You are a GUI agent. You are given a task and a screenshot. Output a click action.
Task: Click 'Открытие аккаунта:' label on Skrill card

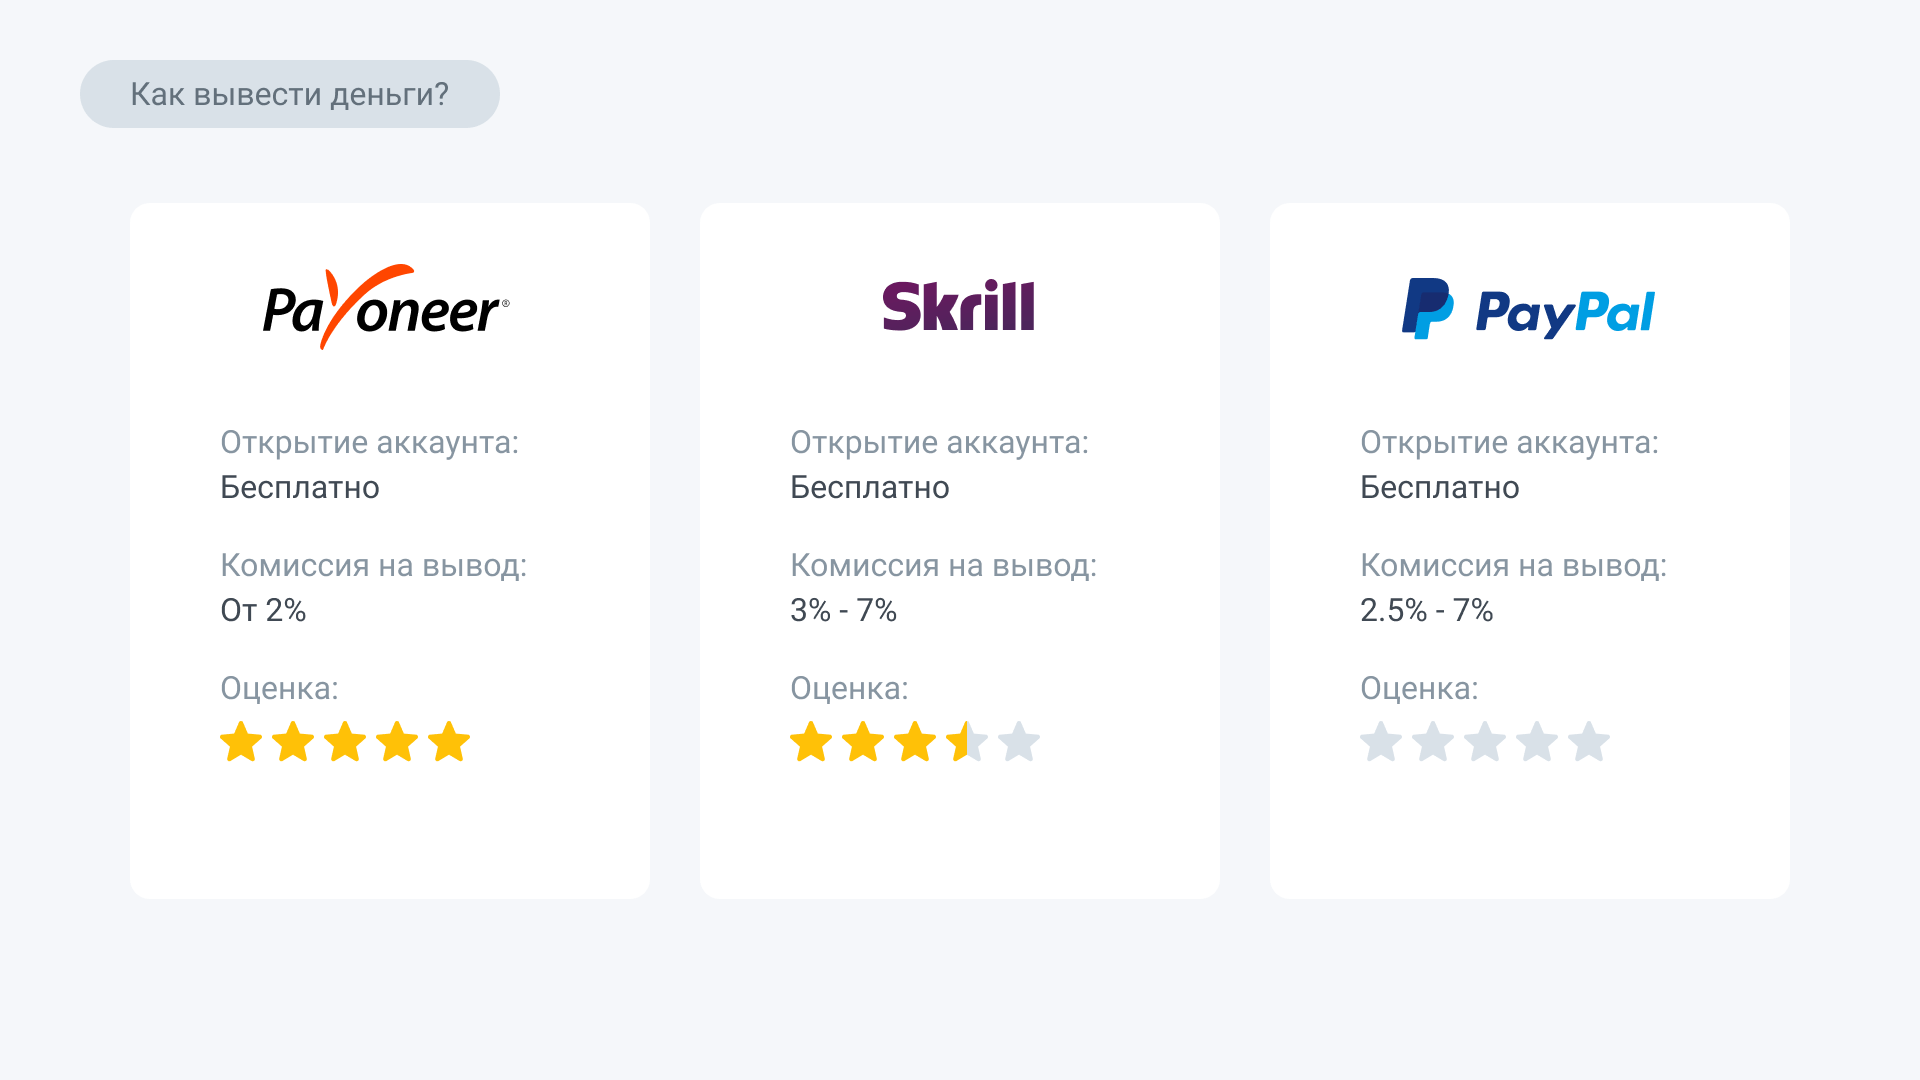click(939, 442)
